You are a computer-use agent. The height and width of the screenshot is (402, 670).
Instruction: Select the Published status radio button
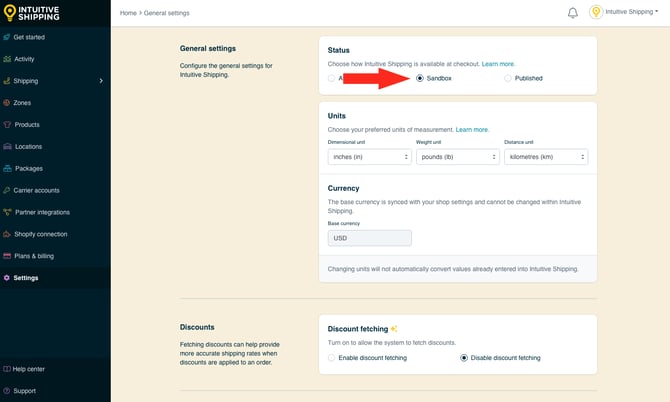pos(508,78)
